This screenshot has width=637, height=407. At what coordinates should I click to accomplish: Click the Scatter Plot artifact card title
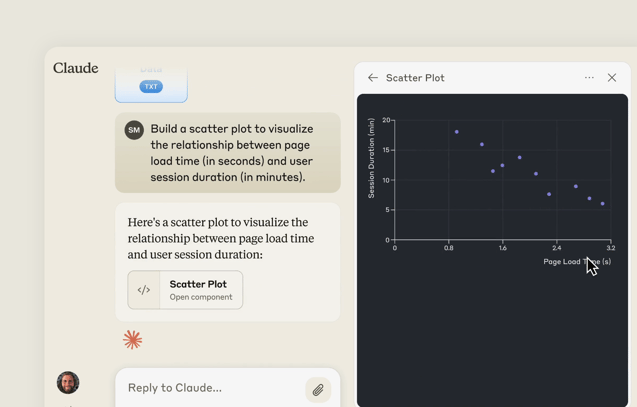198,284
